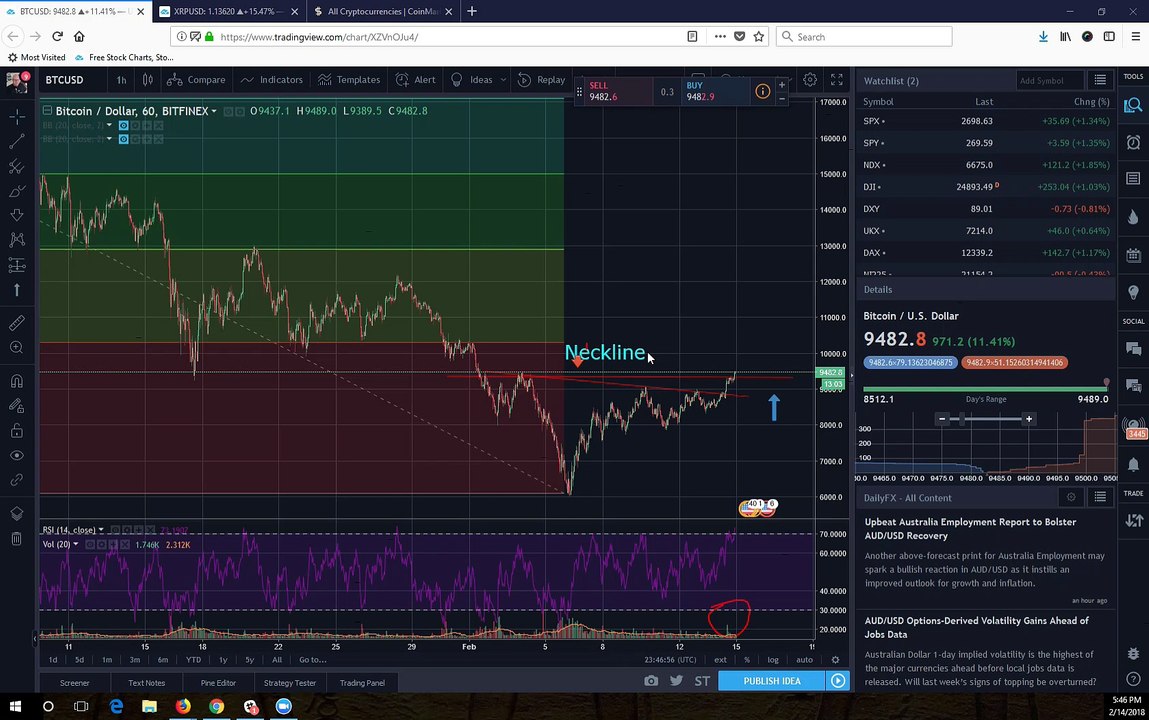Open the Vol (20) indicator dropdown

pyautogui.click(x=75, y=544)
